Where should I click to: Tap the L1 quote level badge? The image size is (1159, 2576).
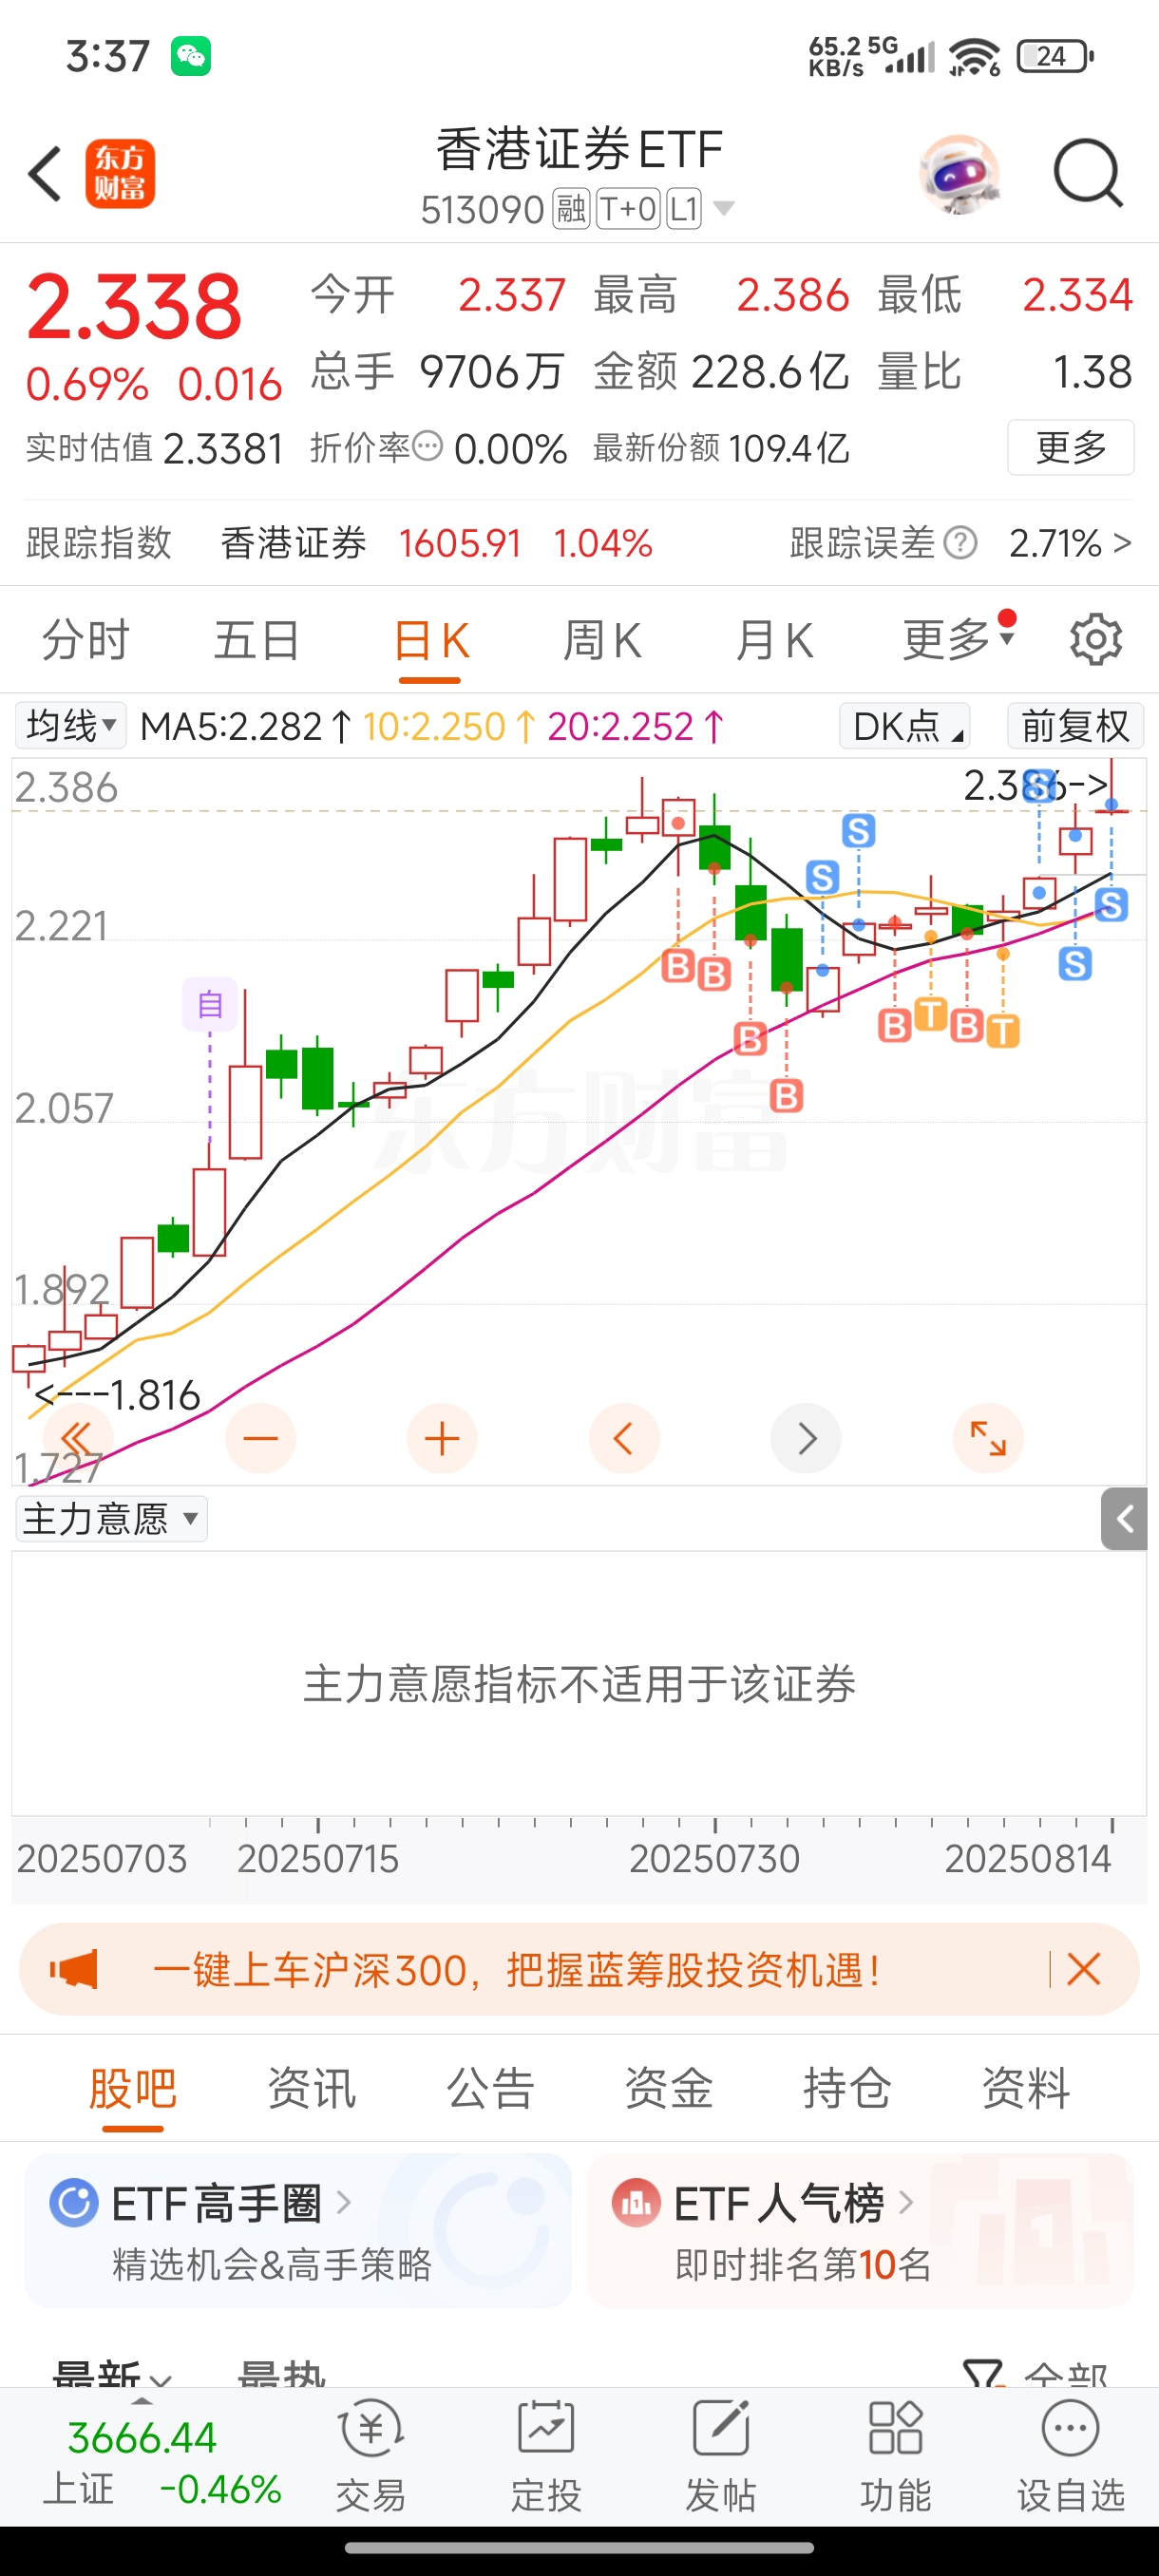(x=684, y=209)
